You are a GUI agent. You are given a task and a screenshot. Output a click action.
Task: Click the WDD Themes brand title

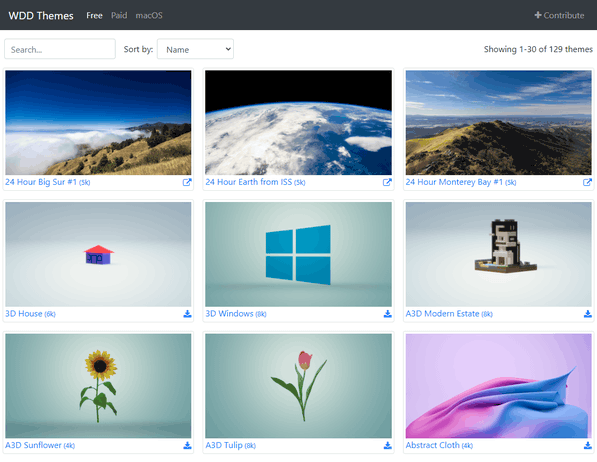(41, 16)
